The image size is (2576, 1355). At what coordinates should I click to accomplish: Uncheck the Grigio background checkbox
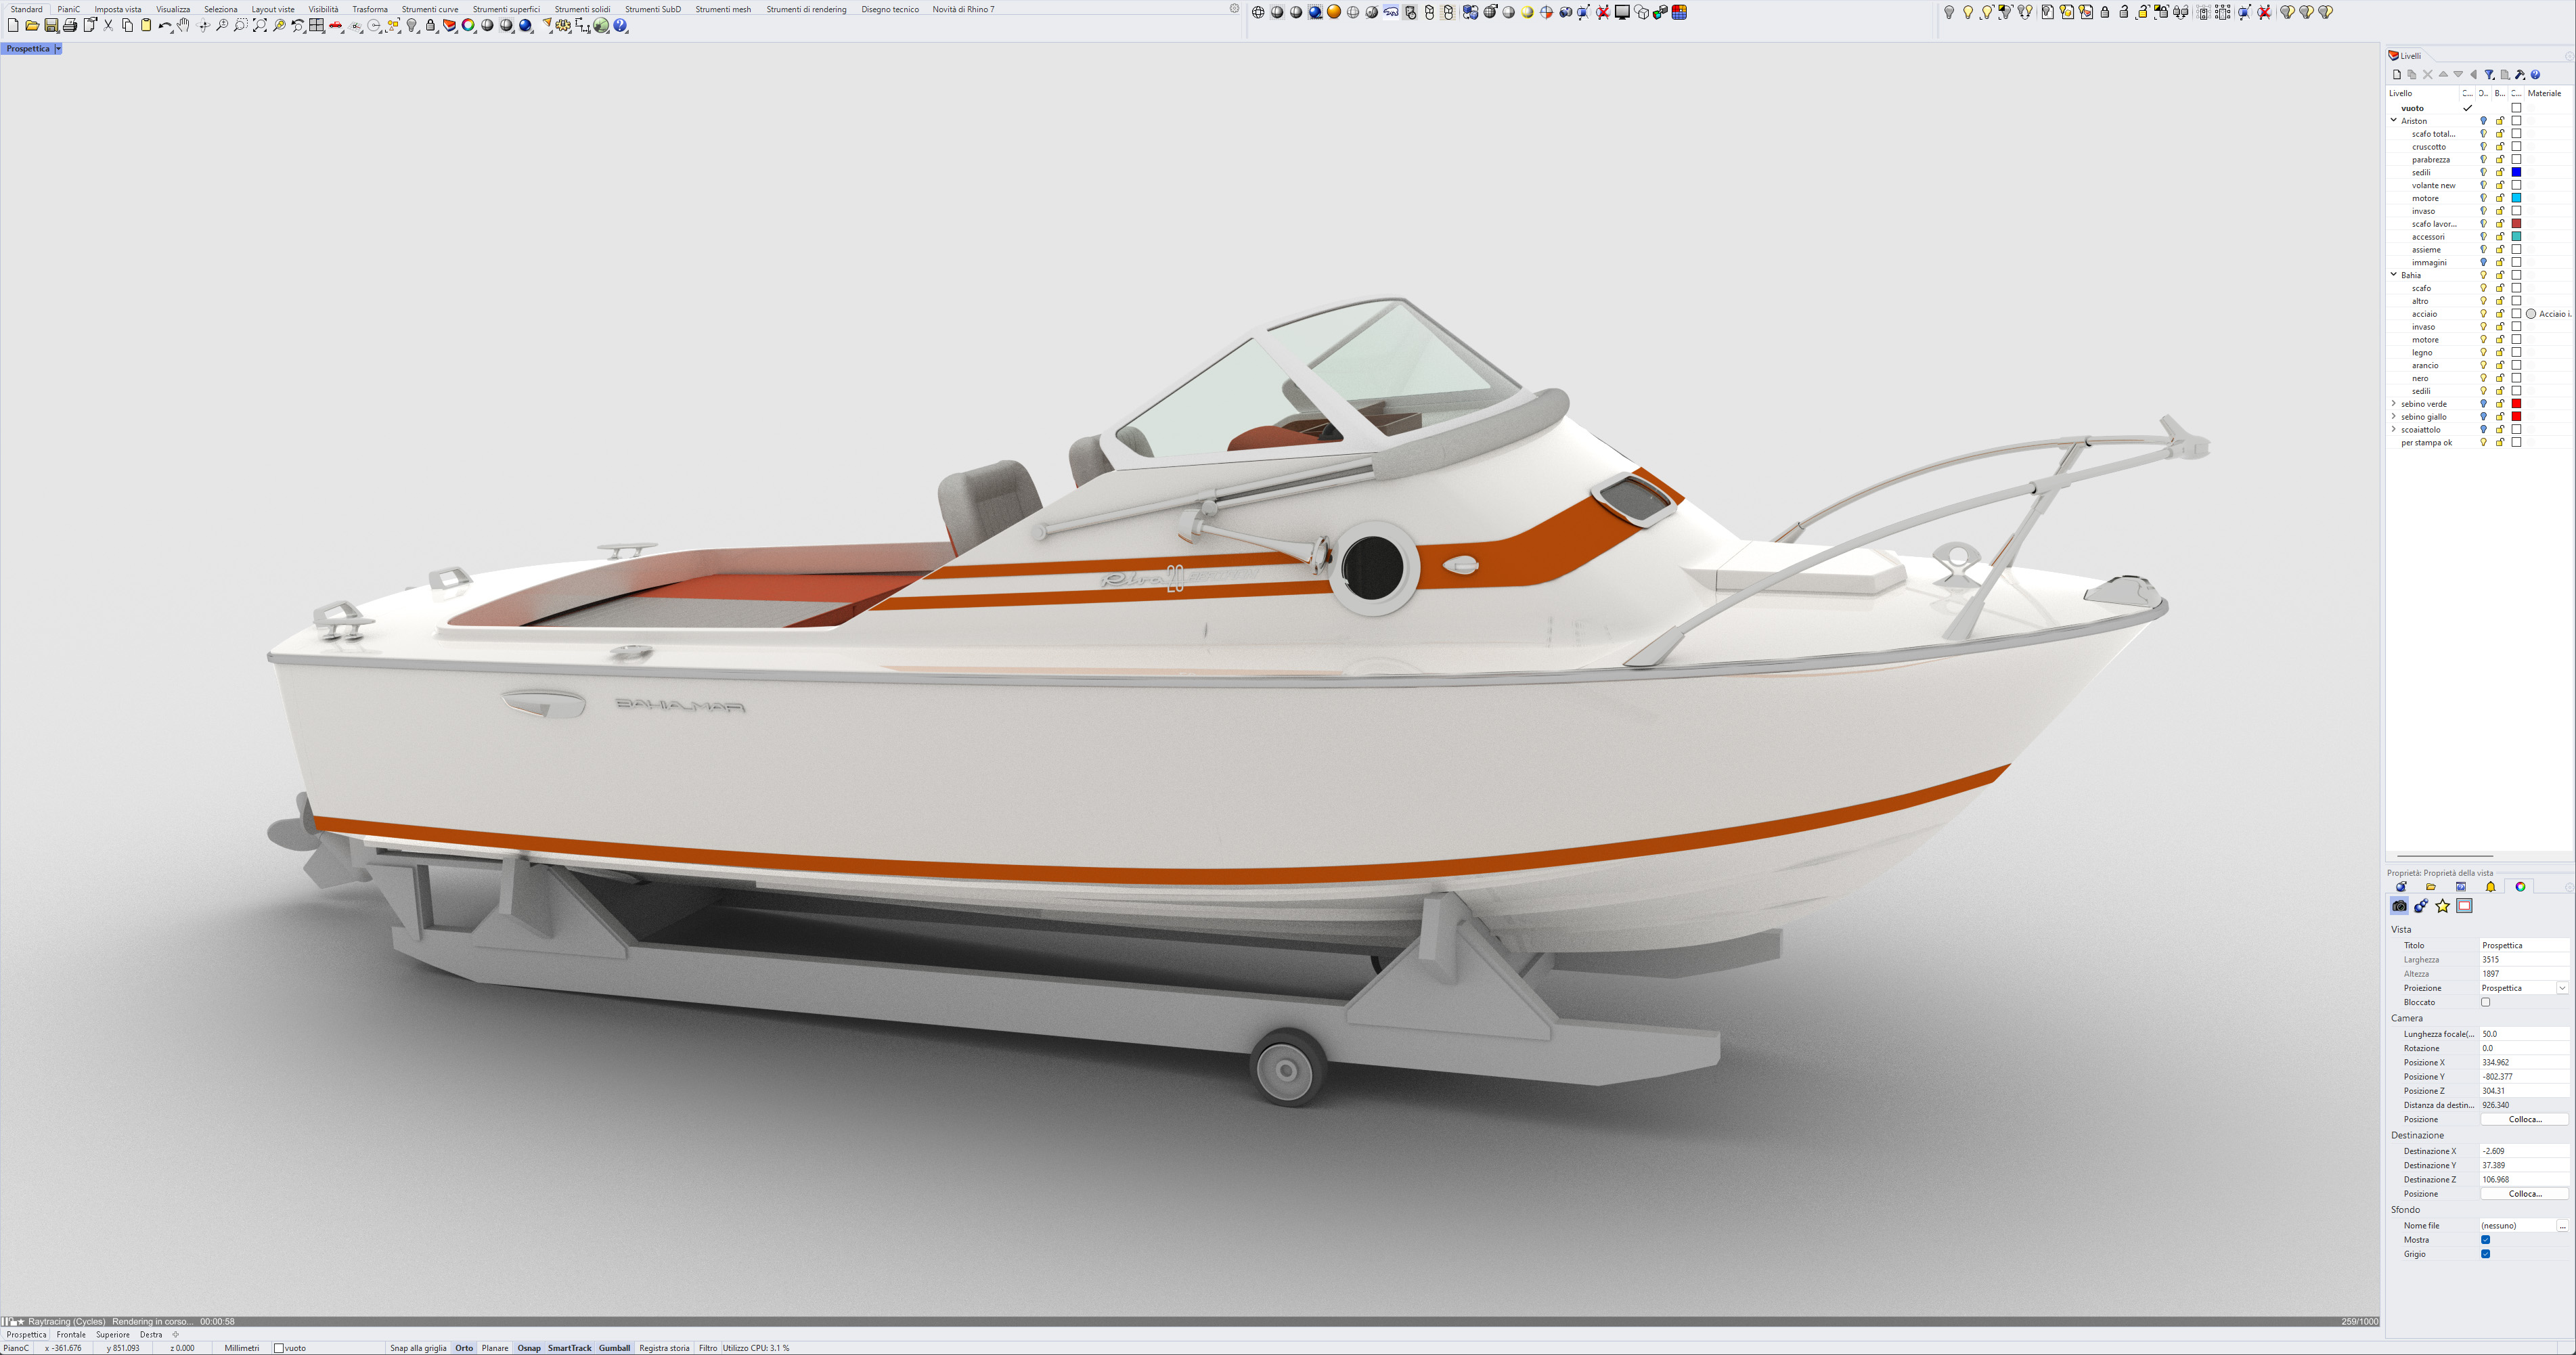tap(2485, 1254)
